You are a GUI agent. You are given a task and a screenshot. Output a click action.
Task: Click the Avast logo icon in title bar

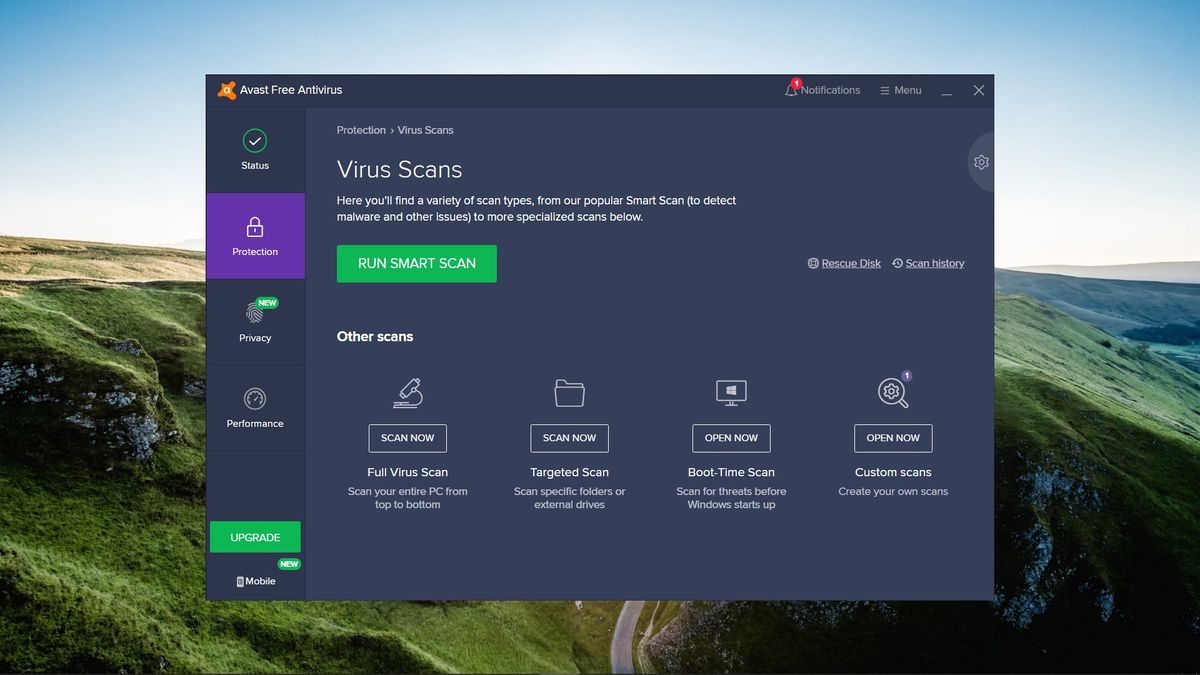227,90
